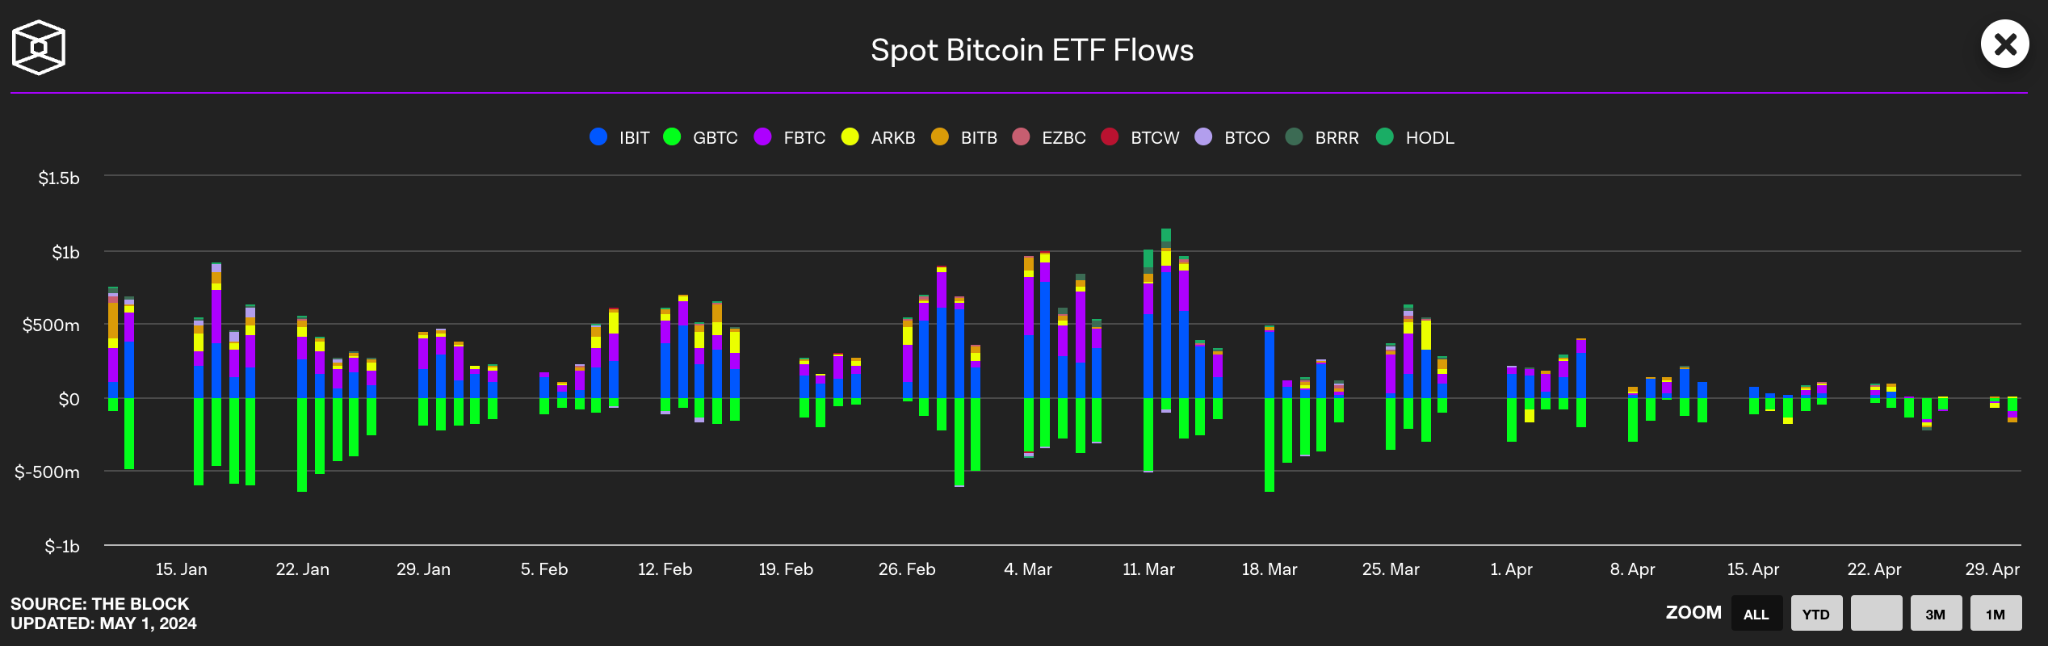2048x646 pixels.
Task: Toggle HODL series in legend
Action: coord(1415,137)
